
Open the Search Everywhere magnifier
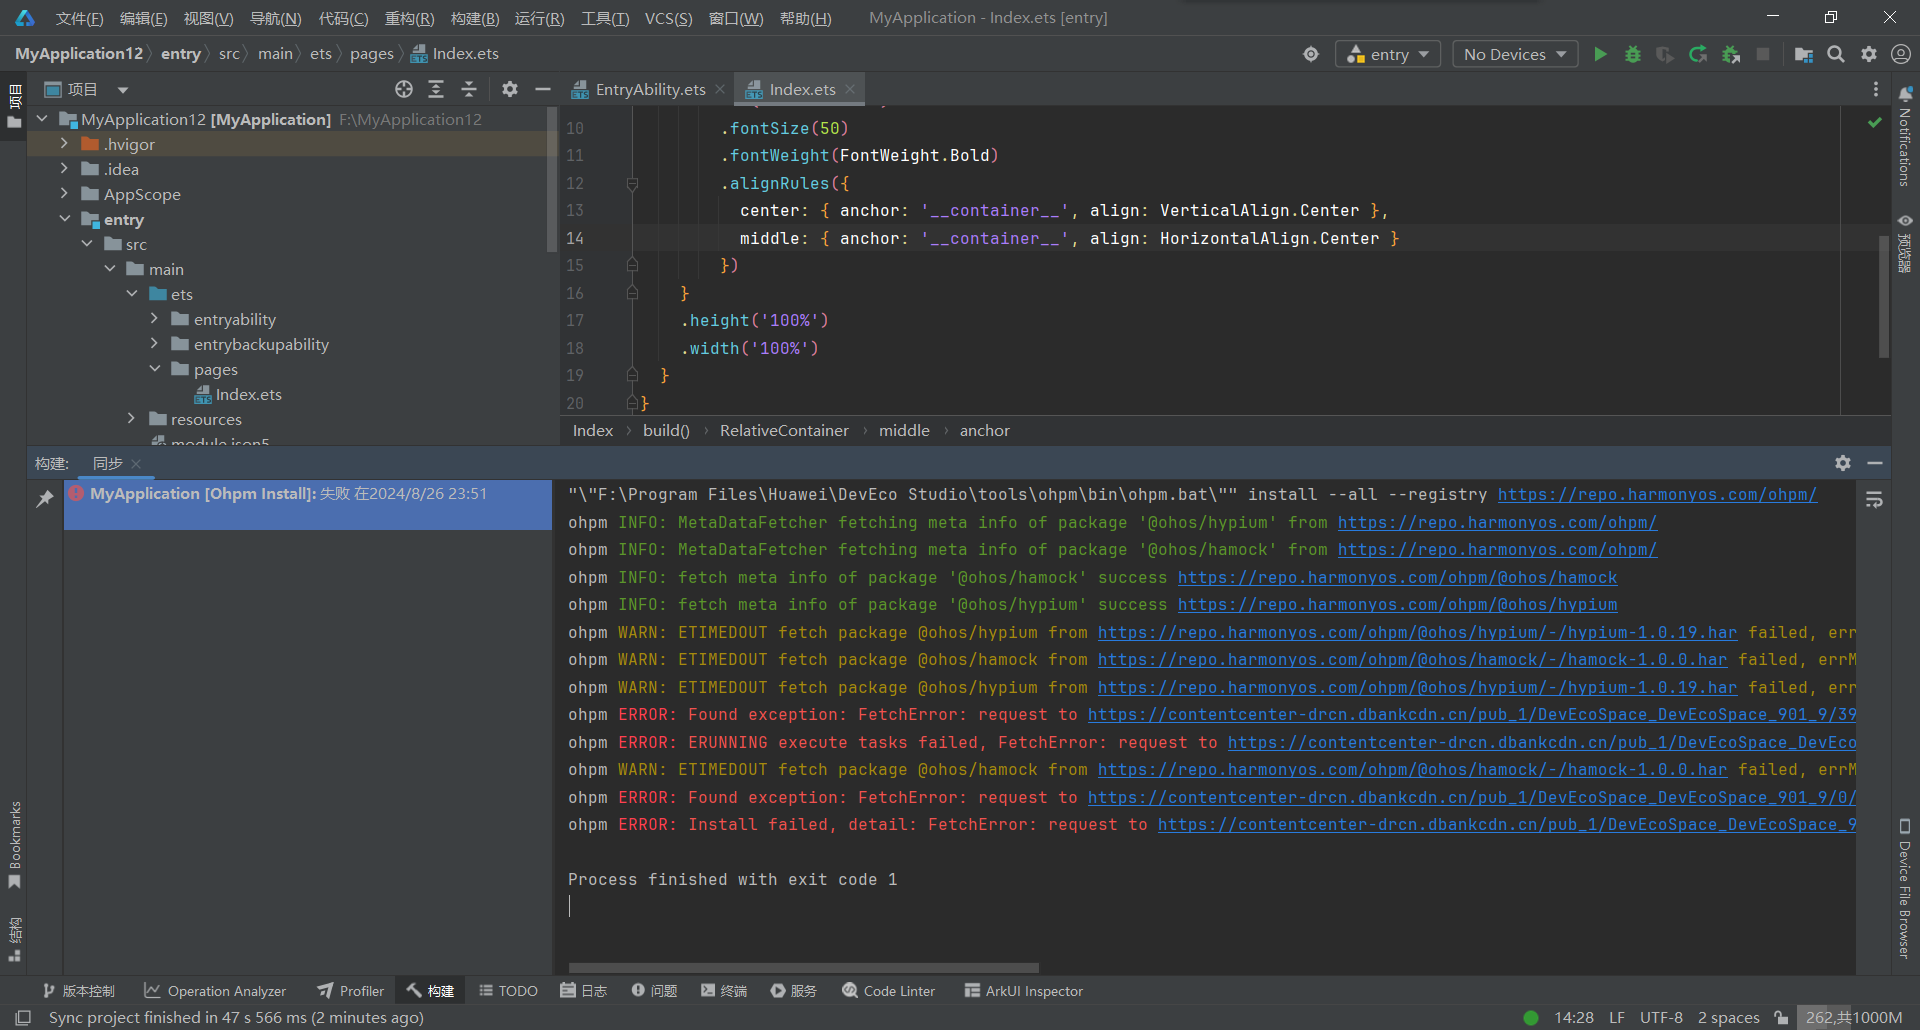click(1836, 54)
